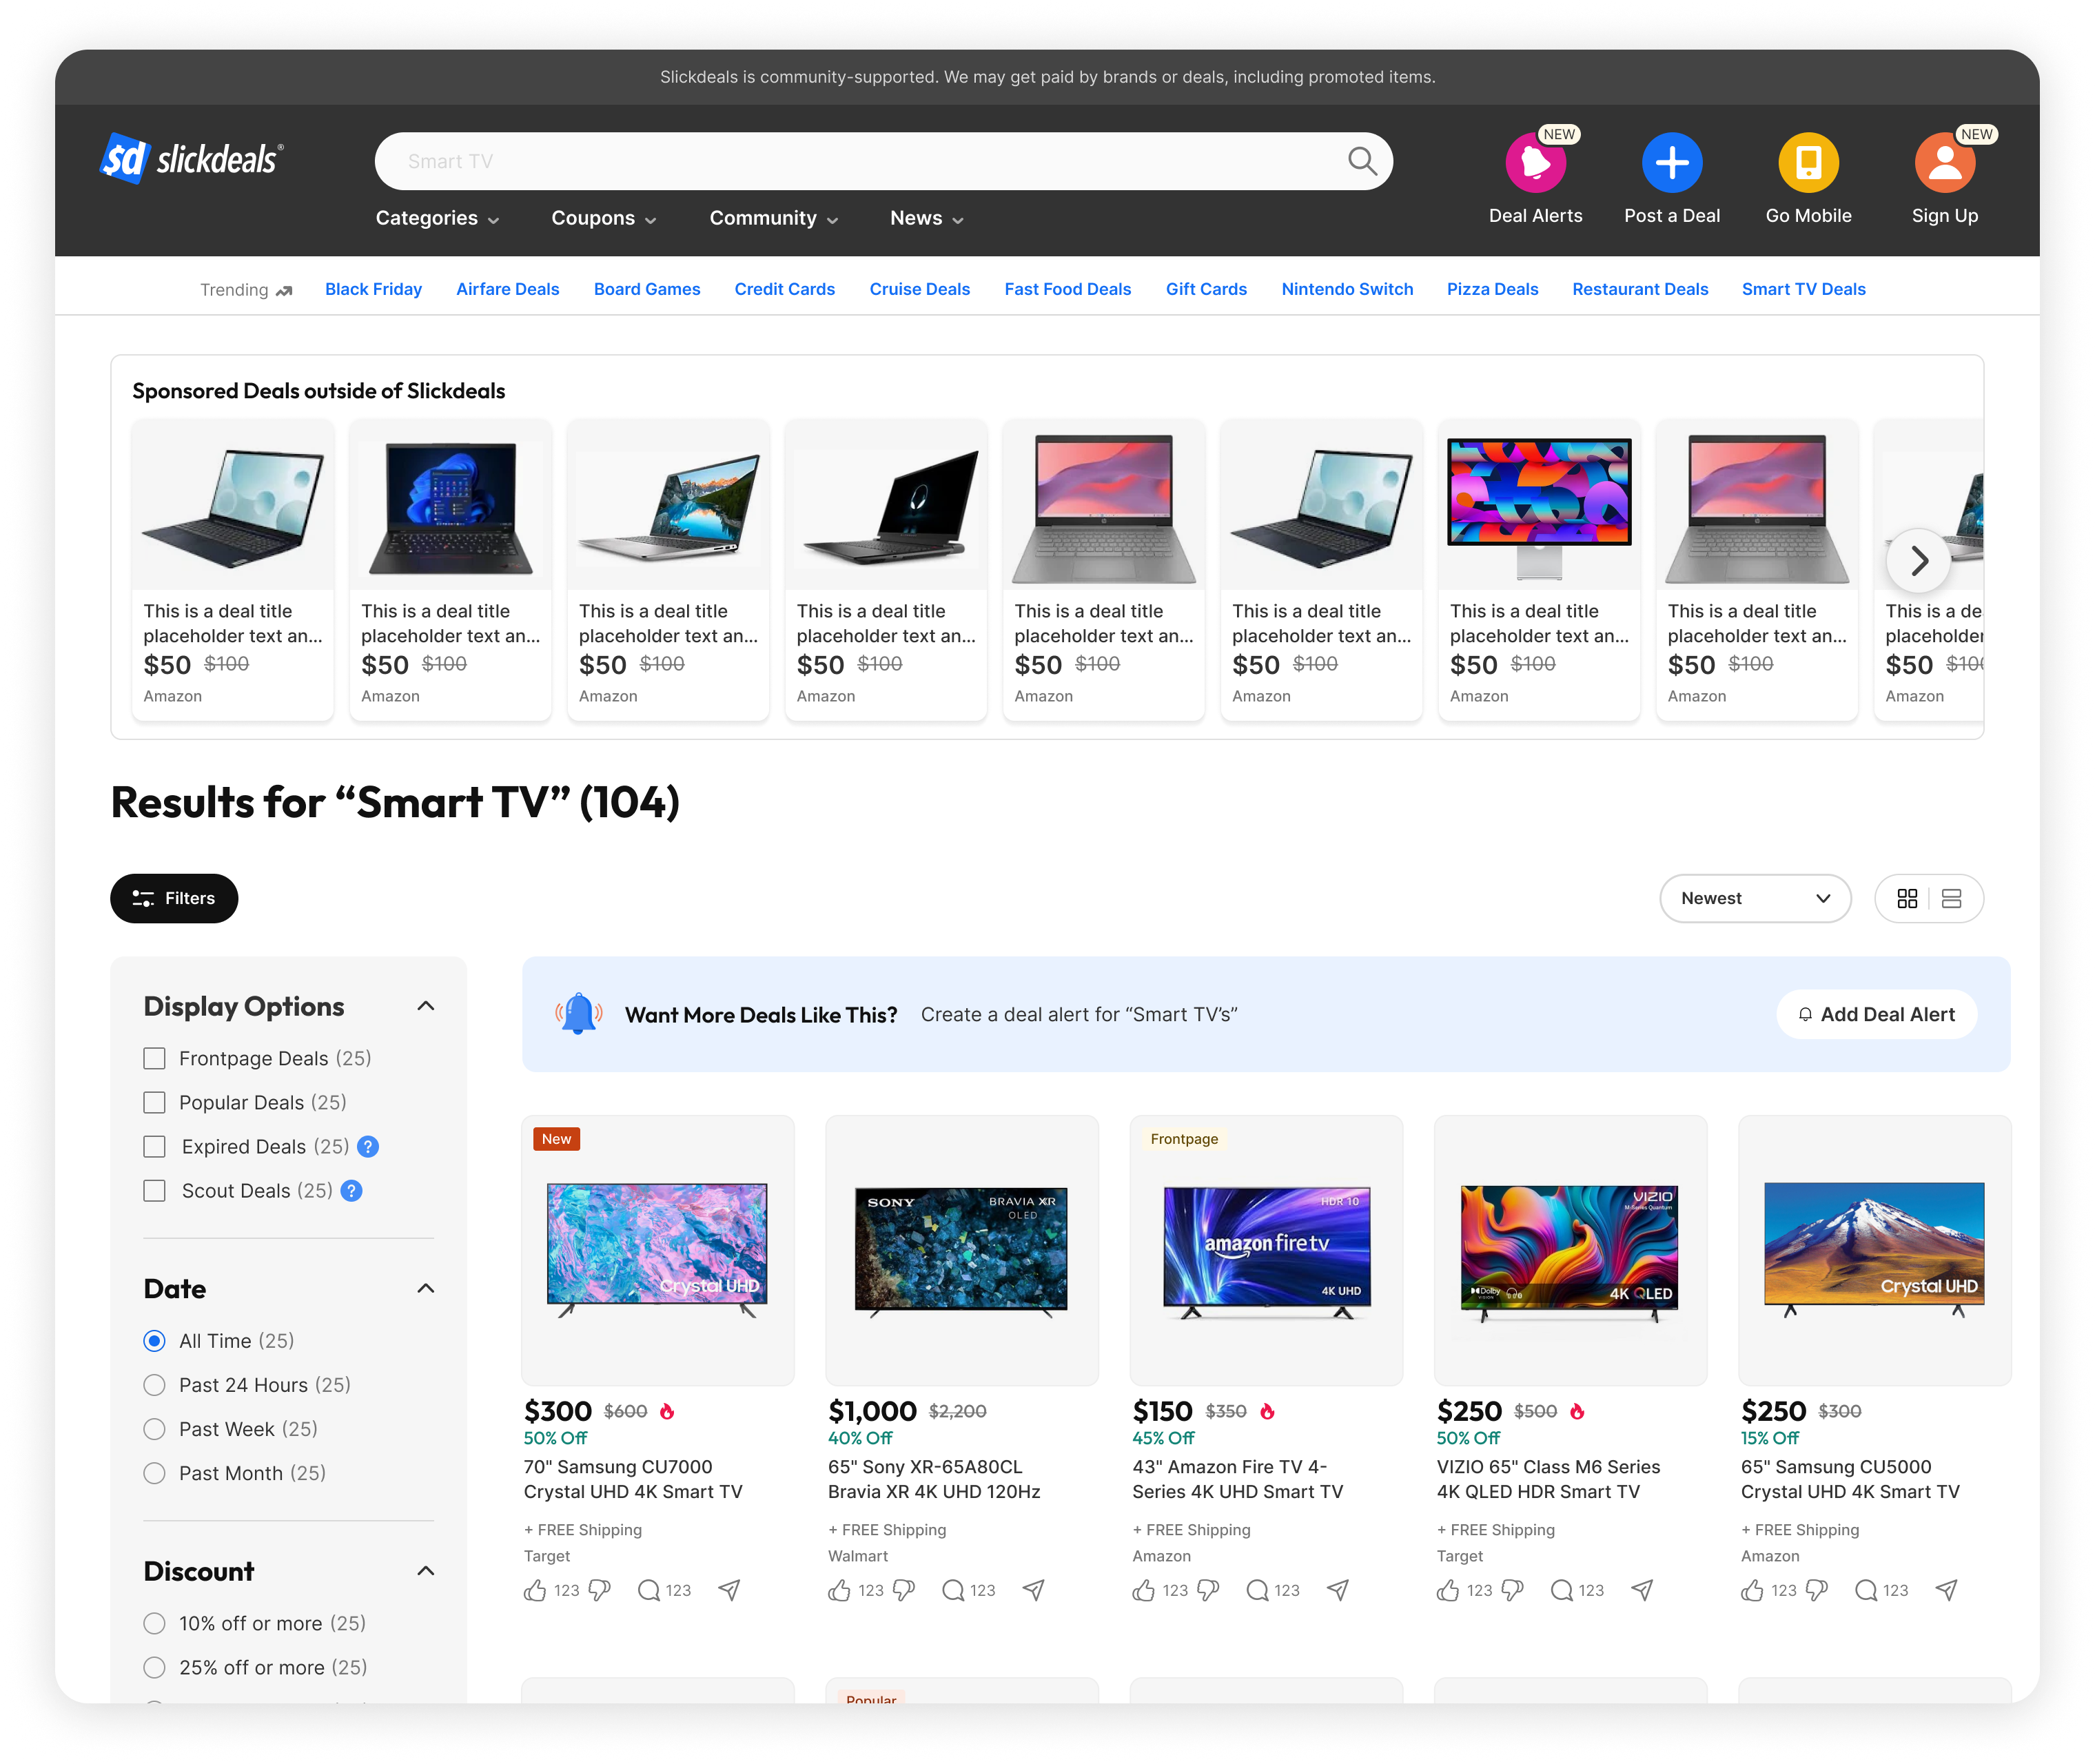Thumbs down the Sony Bravia deal
The width and height of the screenshot is (2095, 1764).
904,1590
